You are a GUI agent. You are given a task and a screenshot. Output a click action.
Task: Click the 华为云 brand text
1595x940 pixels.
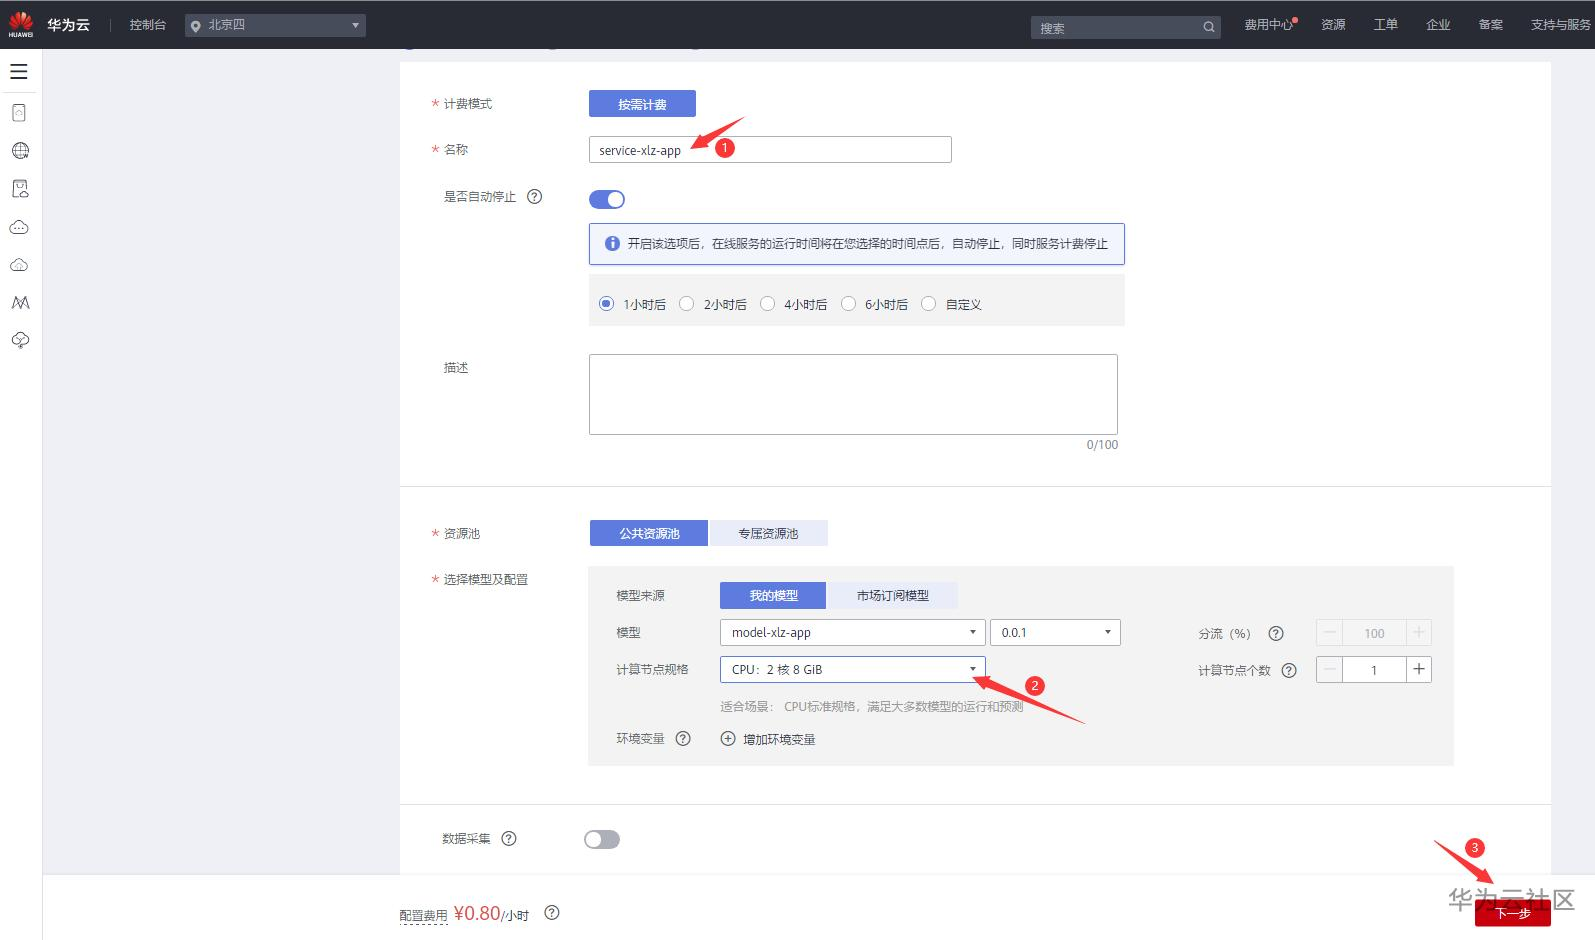tap(68, 25)
